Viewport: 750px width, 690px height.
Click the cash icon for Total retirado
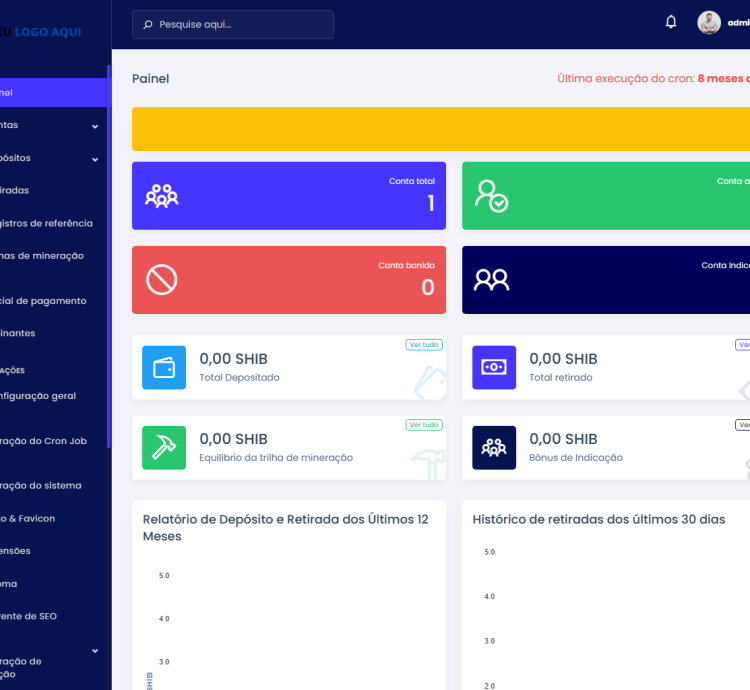pyautogui.click(x=494, y=368)
